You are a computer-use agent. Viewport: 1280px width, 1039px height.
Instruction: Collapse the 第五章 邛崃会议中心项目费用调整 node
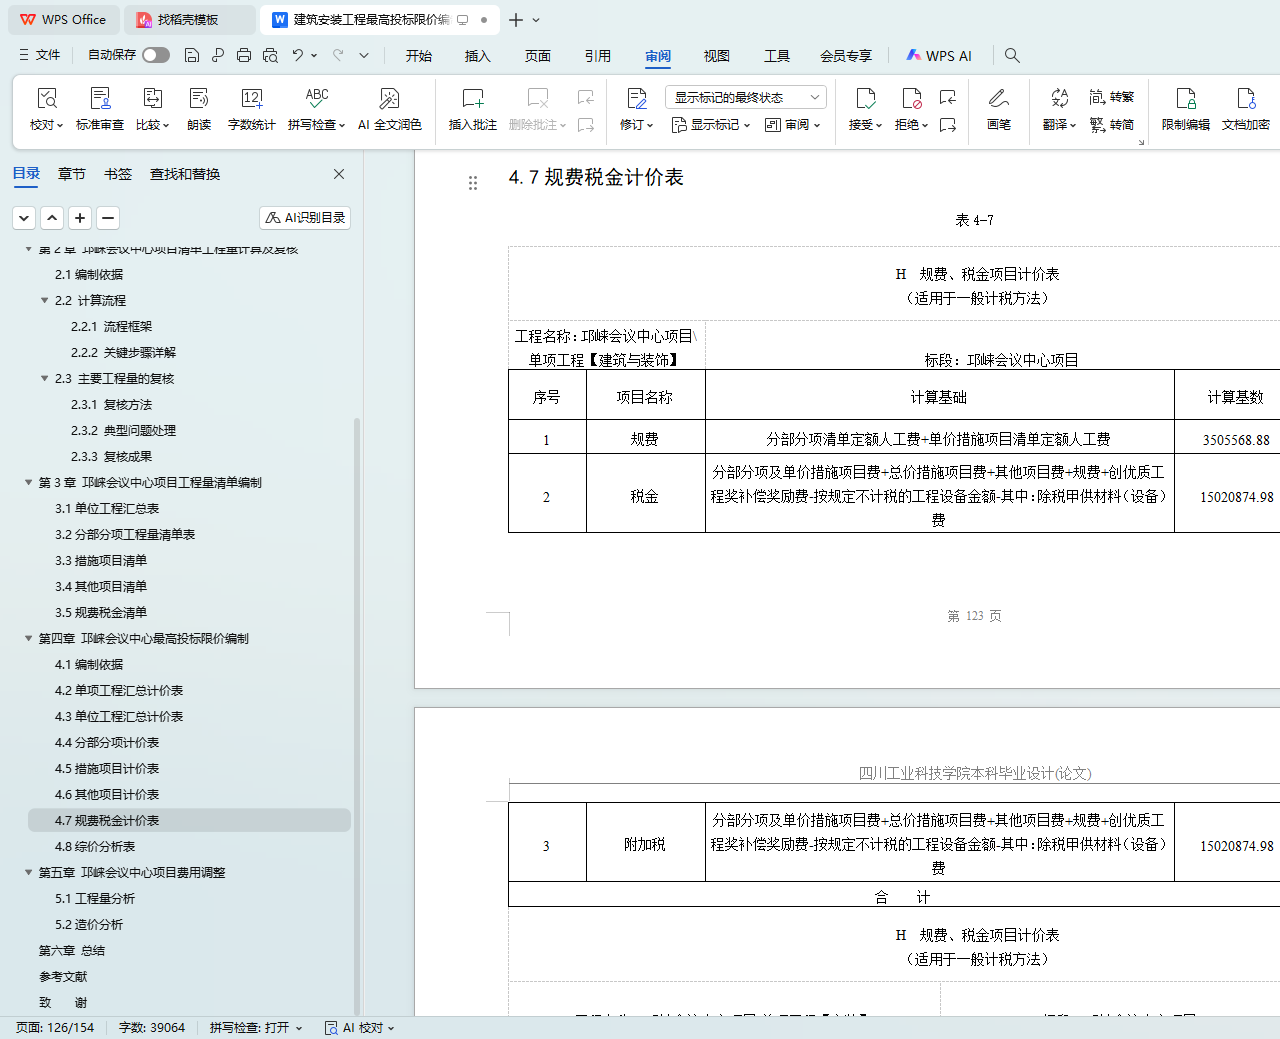pyautogui.click(x=29, y=873)
